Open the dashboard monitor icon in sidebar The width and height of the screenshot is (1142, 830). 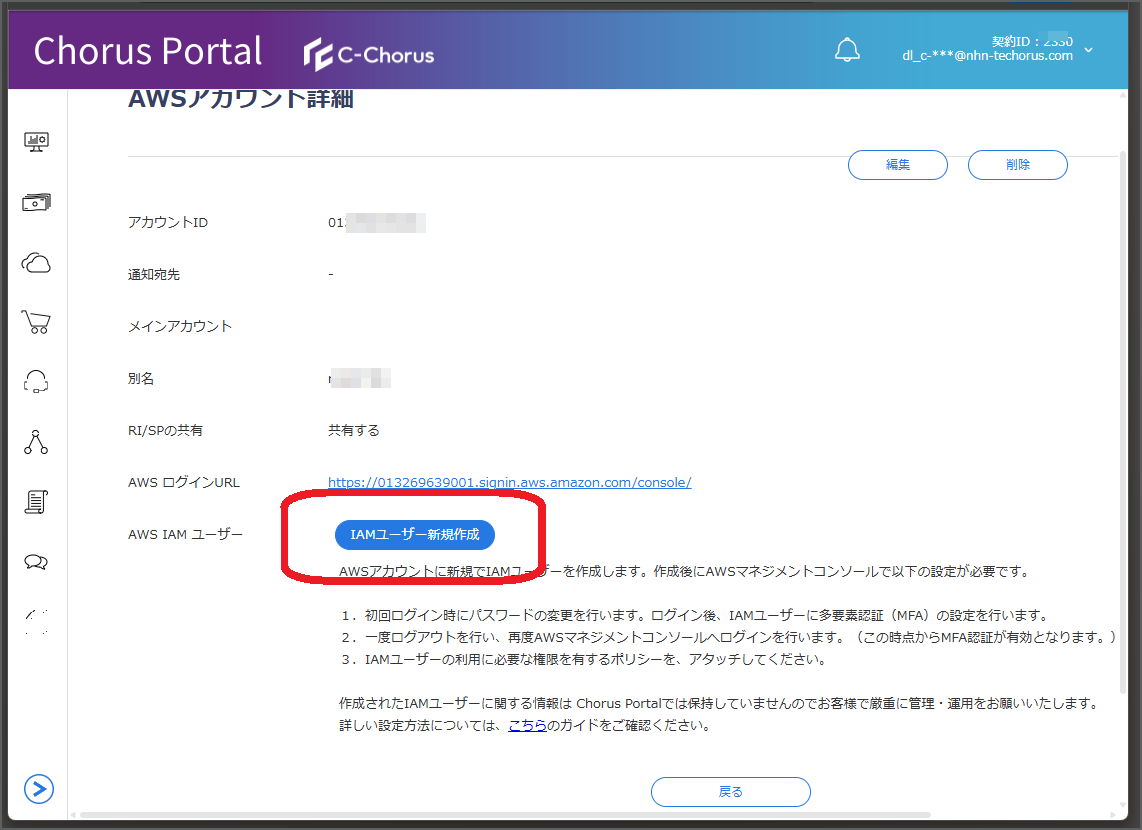36,141
